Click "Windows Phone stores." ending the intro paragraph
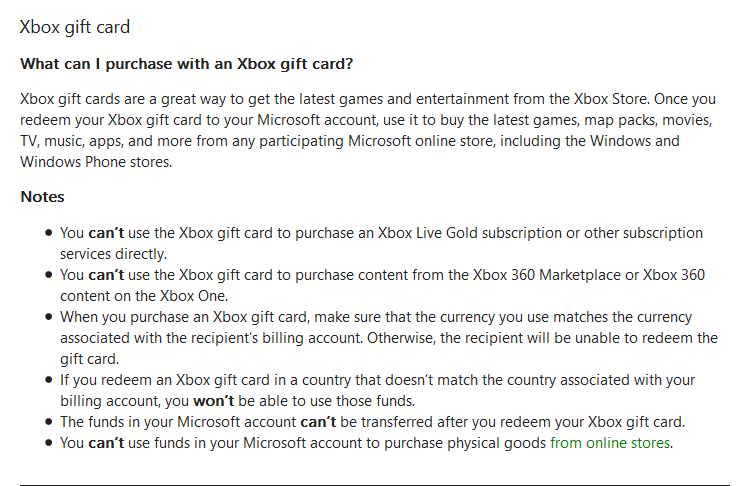747x486 pixels. tap(96, 162)
